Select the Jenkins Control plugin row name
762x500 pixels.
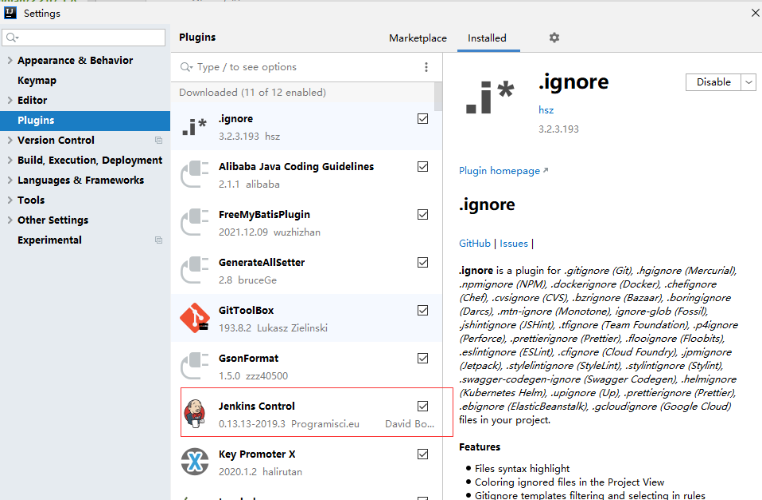pos(257,406)
